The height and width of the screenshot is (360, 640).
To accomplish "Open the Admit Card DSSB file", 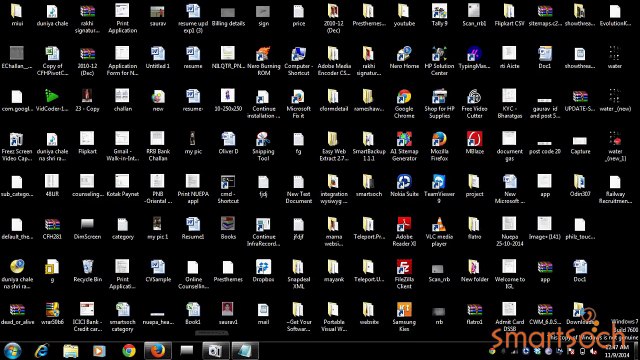I will 509,317.
